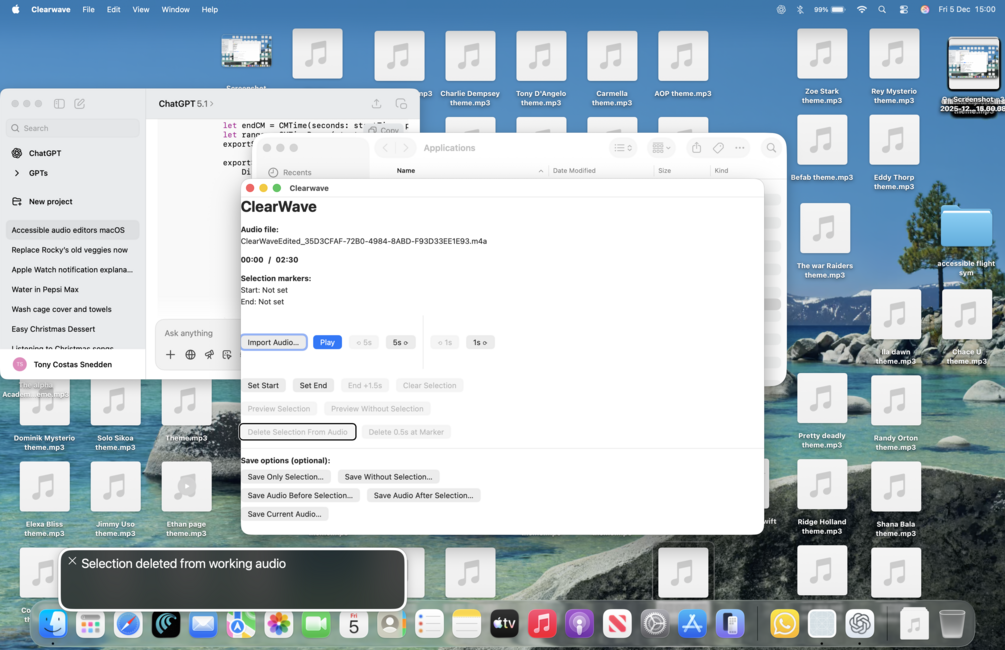Open 'Accessible audio editors macOS' chat
Viewport: 1005px width, 650px height.
click(x=72, y=229)
